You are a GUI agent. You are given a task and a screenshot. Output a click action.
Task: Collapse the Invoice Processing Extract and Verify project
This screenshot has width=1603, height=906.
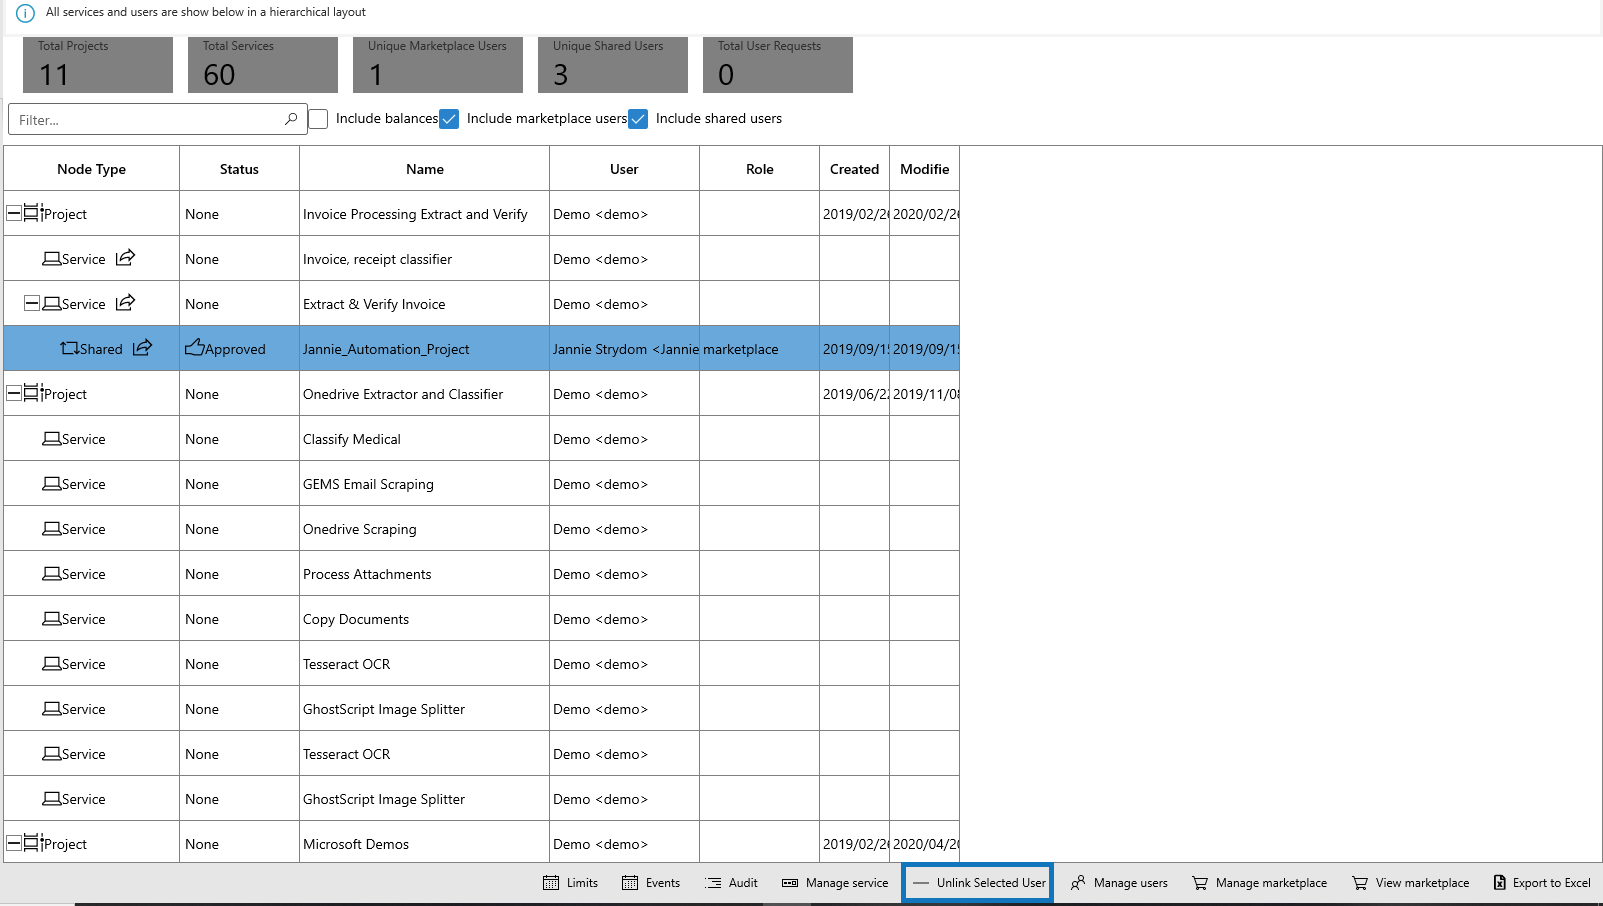coord(14,213)
